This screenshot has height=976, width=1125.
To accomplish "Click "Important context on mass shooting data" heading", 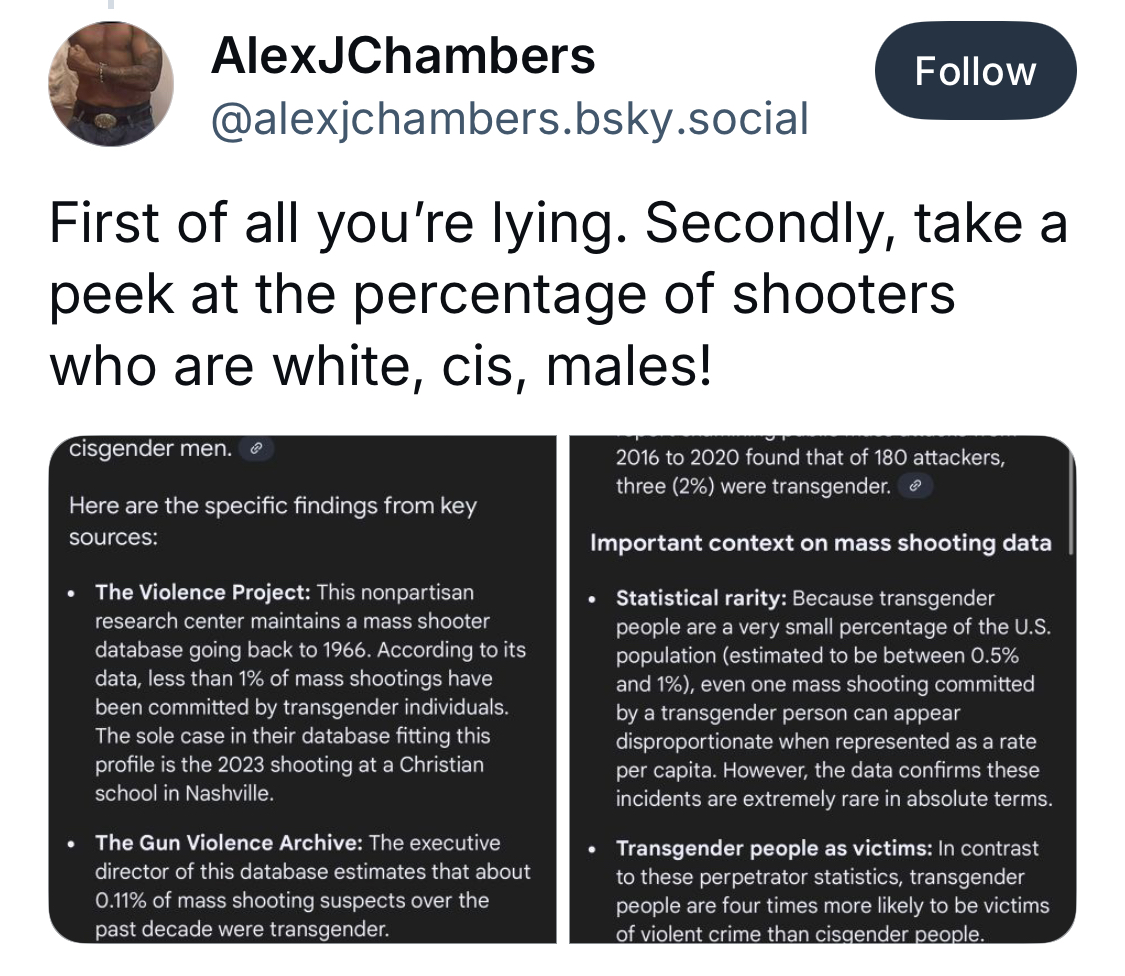I will pos(820,543).
